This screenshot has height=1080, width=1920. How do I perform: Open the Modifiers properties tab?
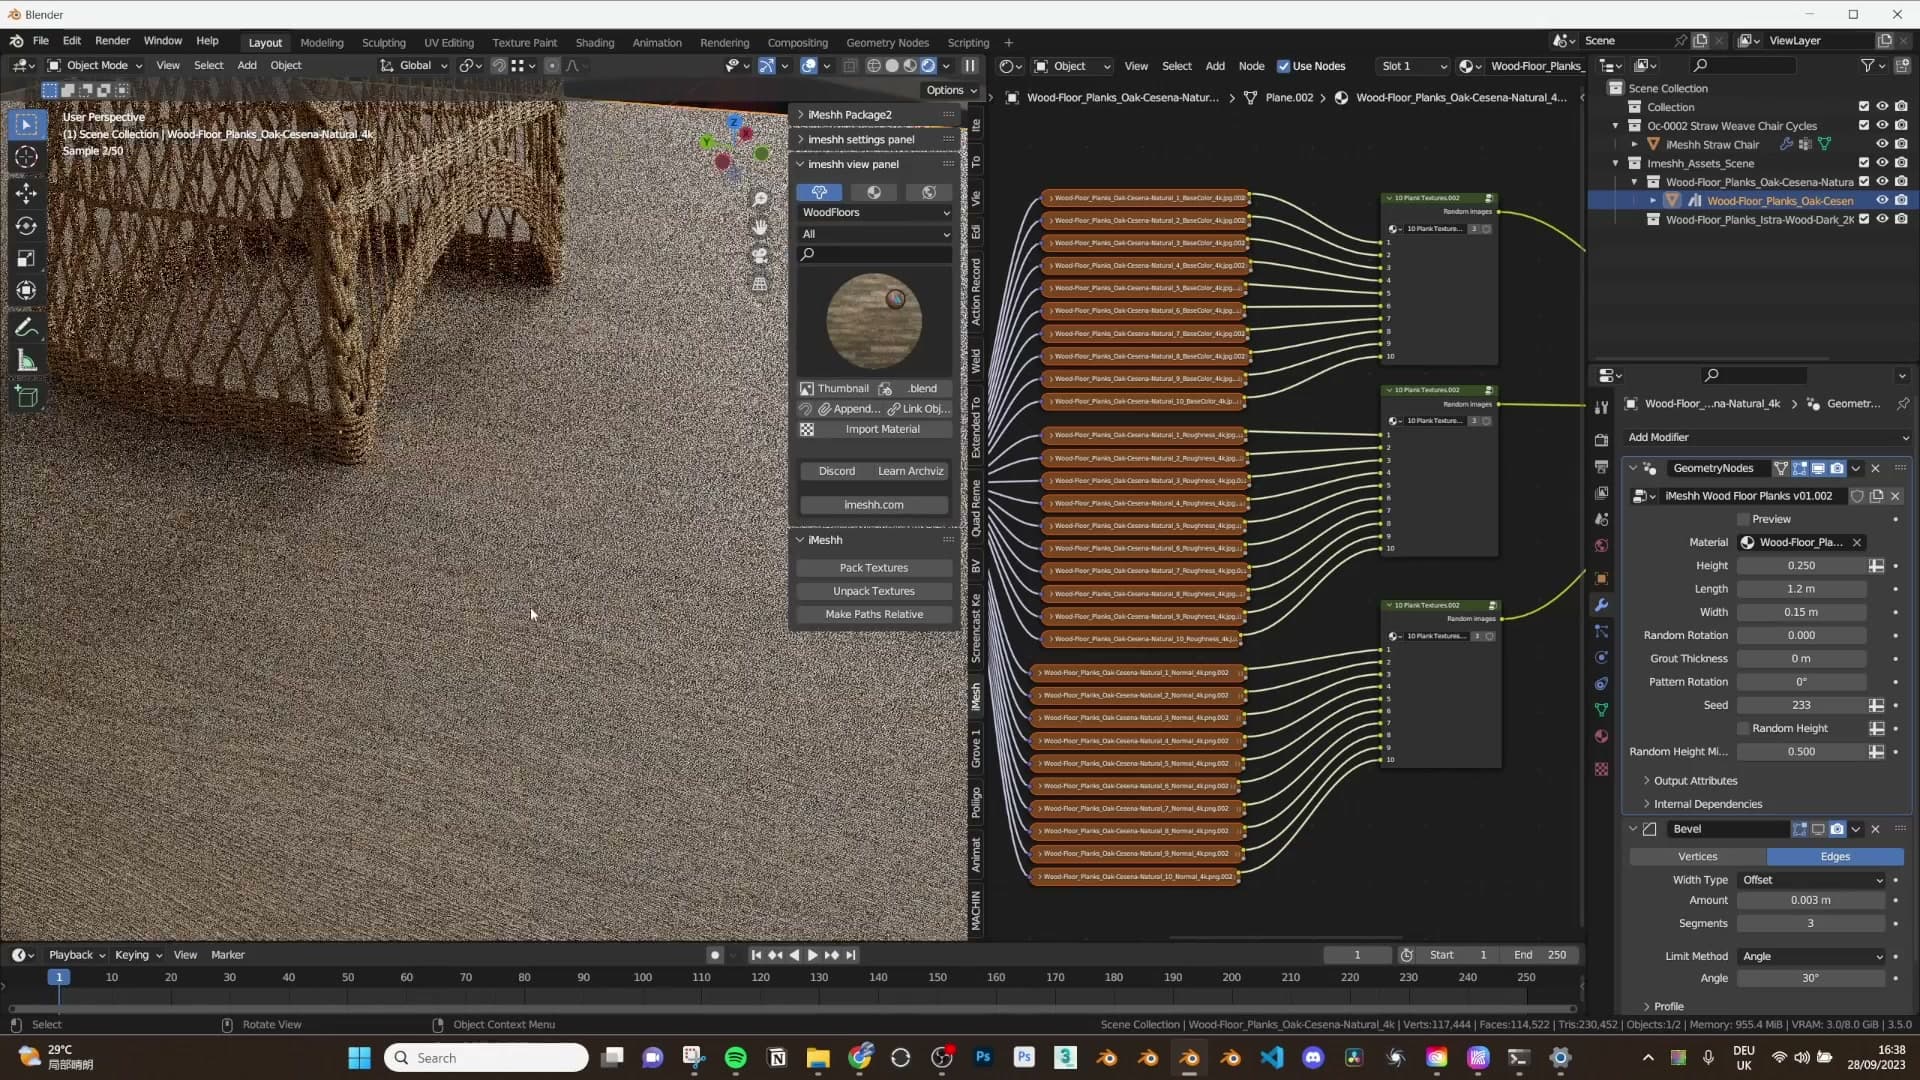[x=1601, y=605]
